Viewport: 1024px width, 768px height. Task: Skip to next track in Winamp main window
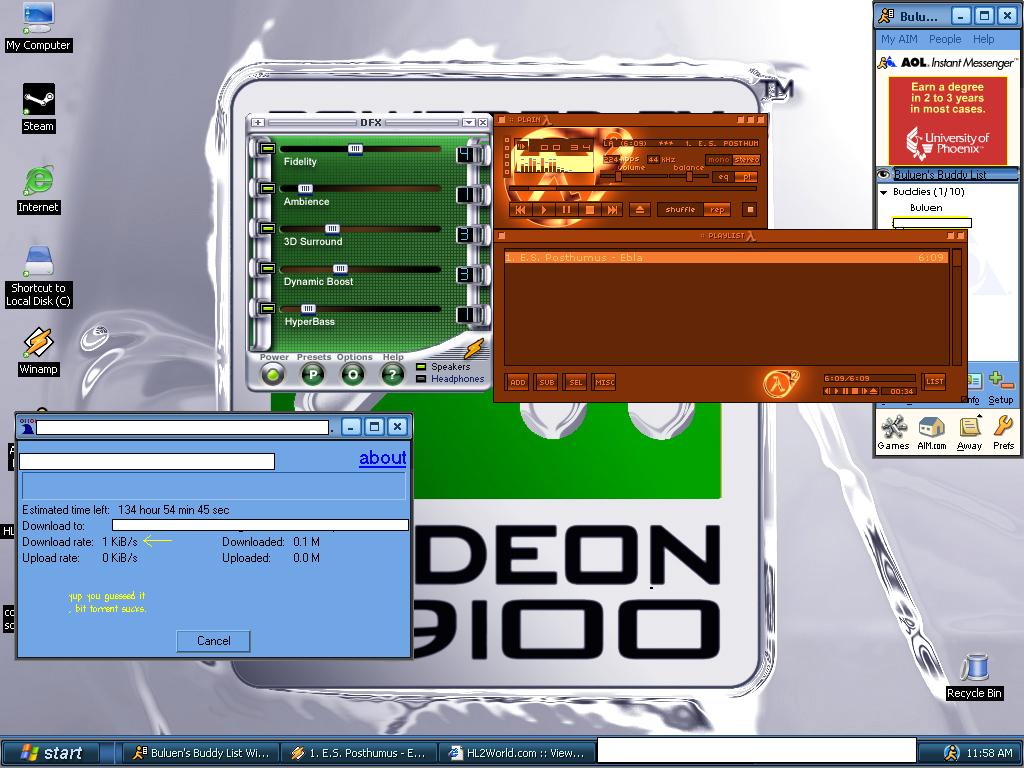pos(612,210)
